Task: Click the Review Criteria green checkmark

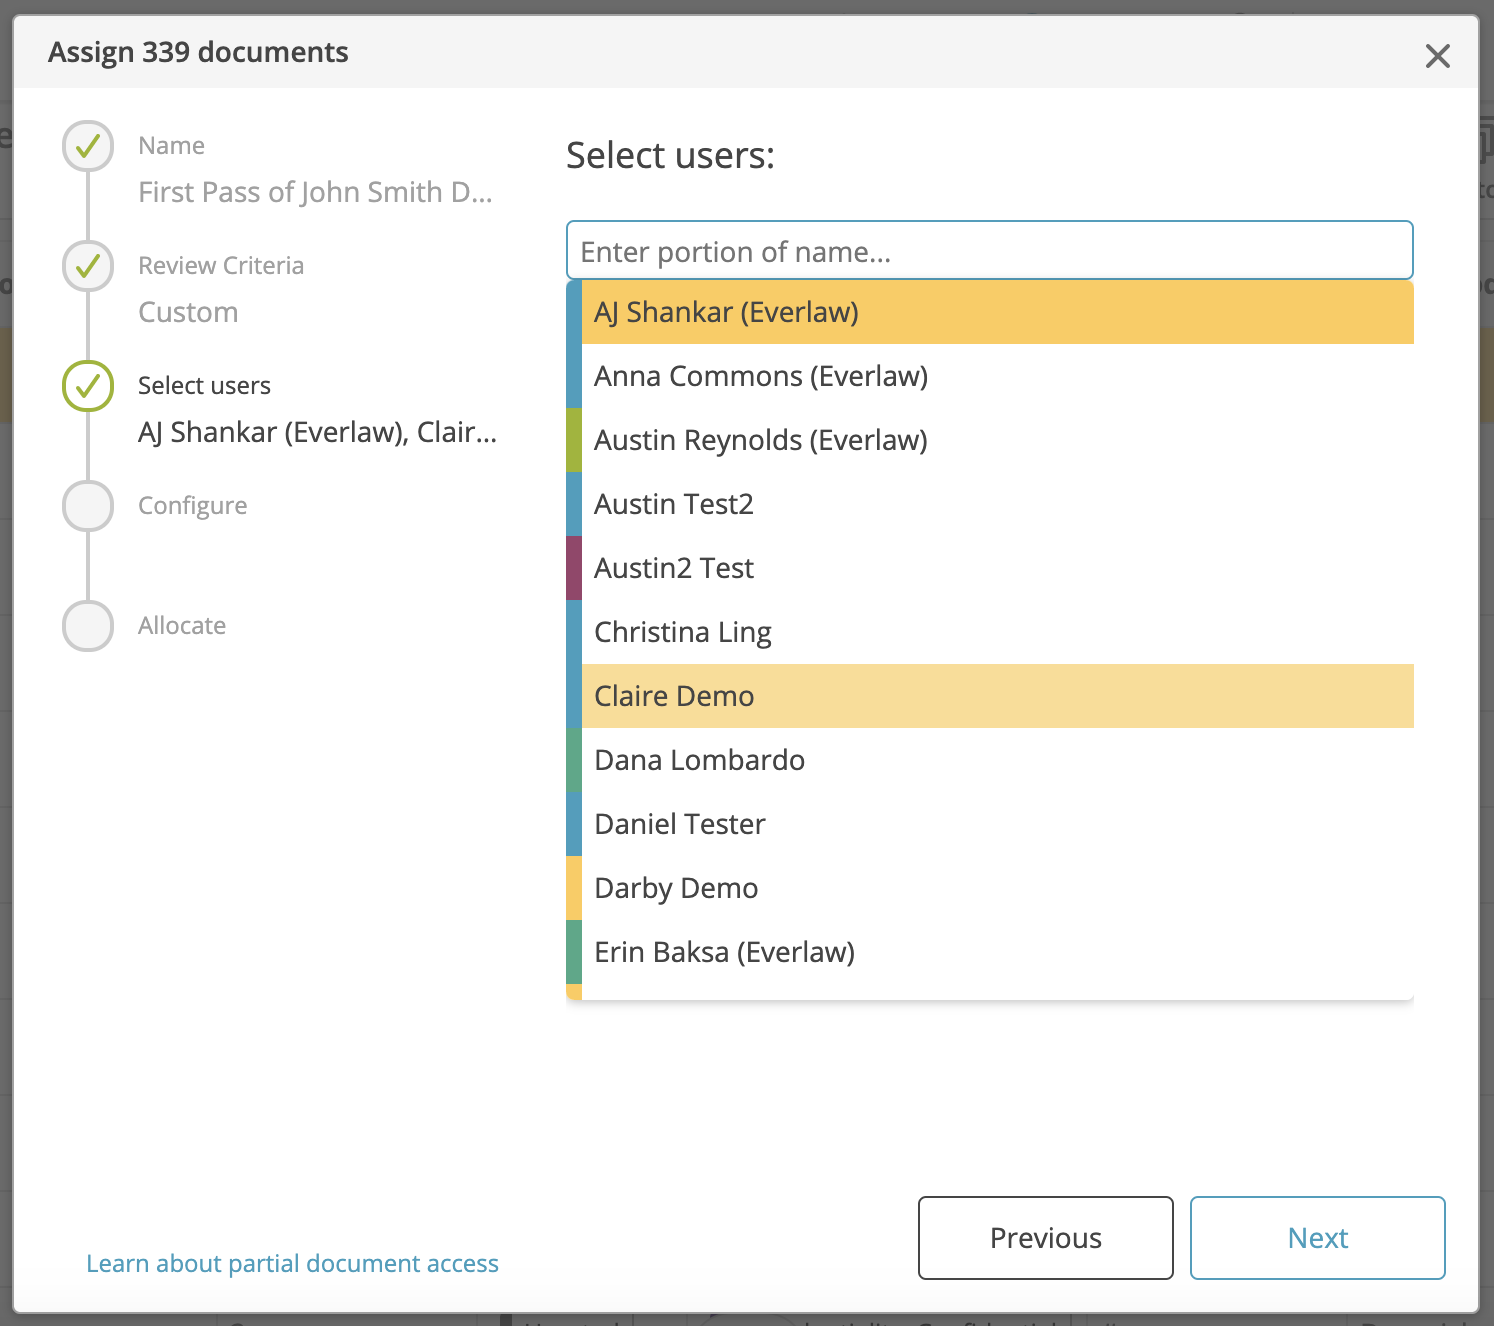Action: (x=87, y=266)
